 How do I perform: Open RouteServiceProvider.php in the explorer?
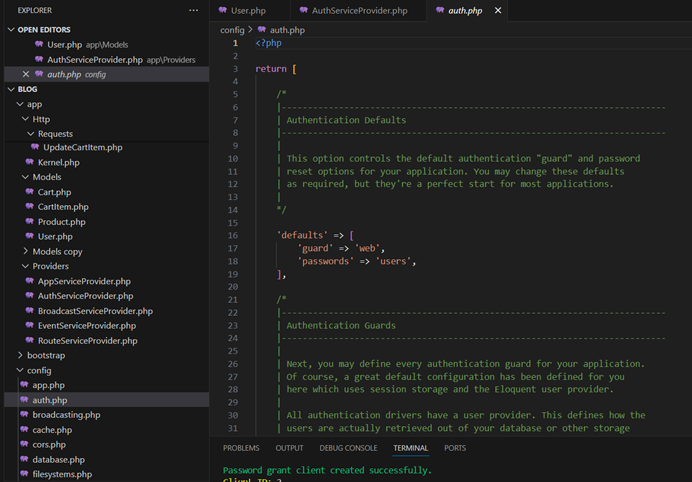(87, 340)
